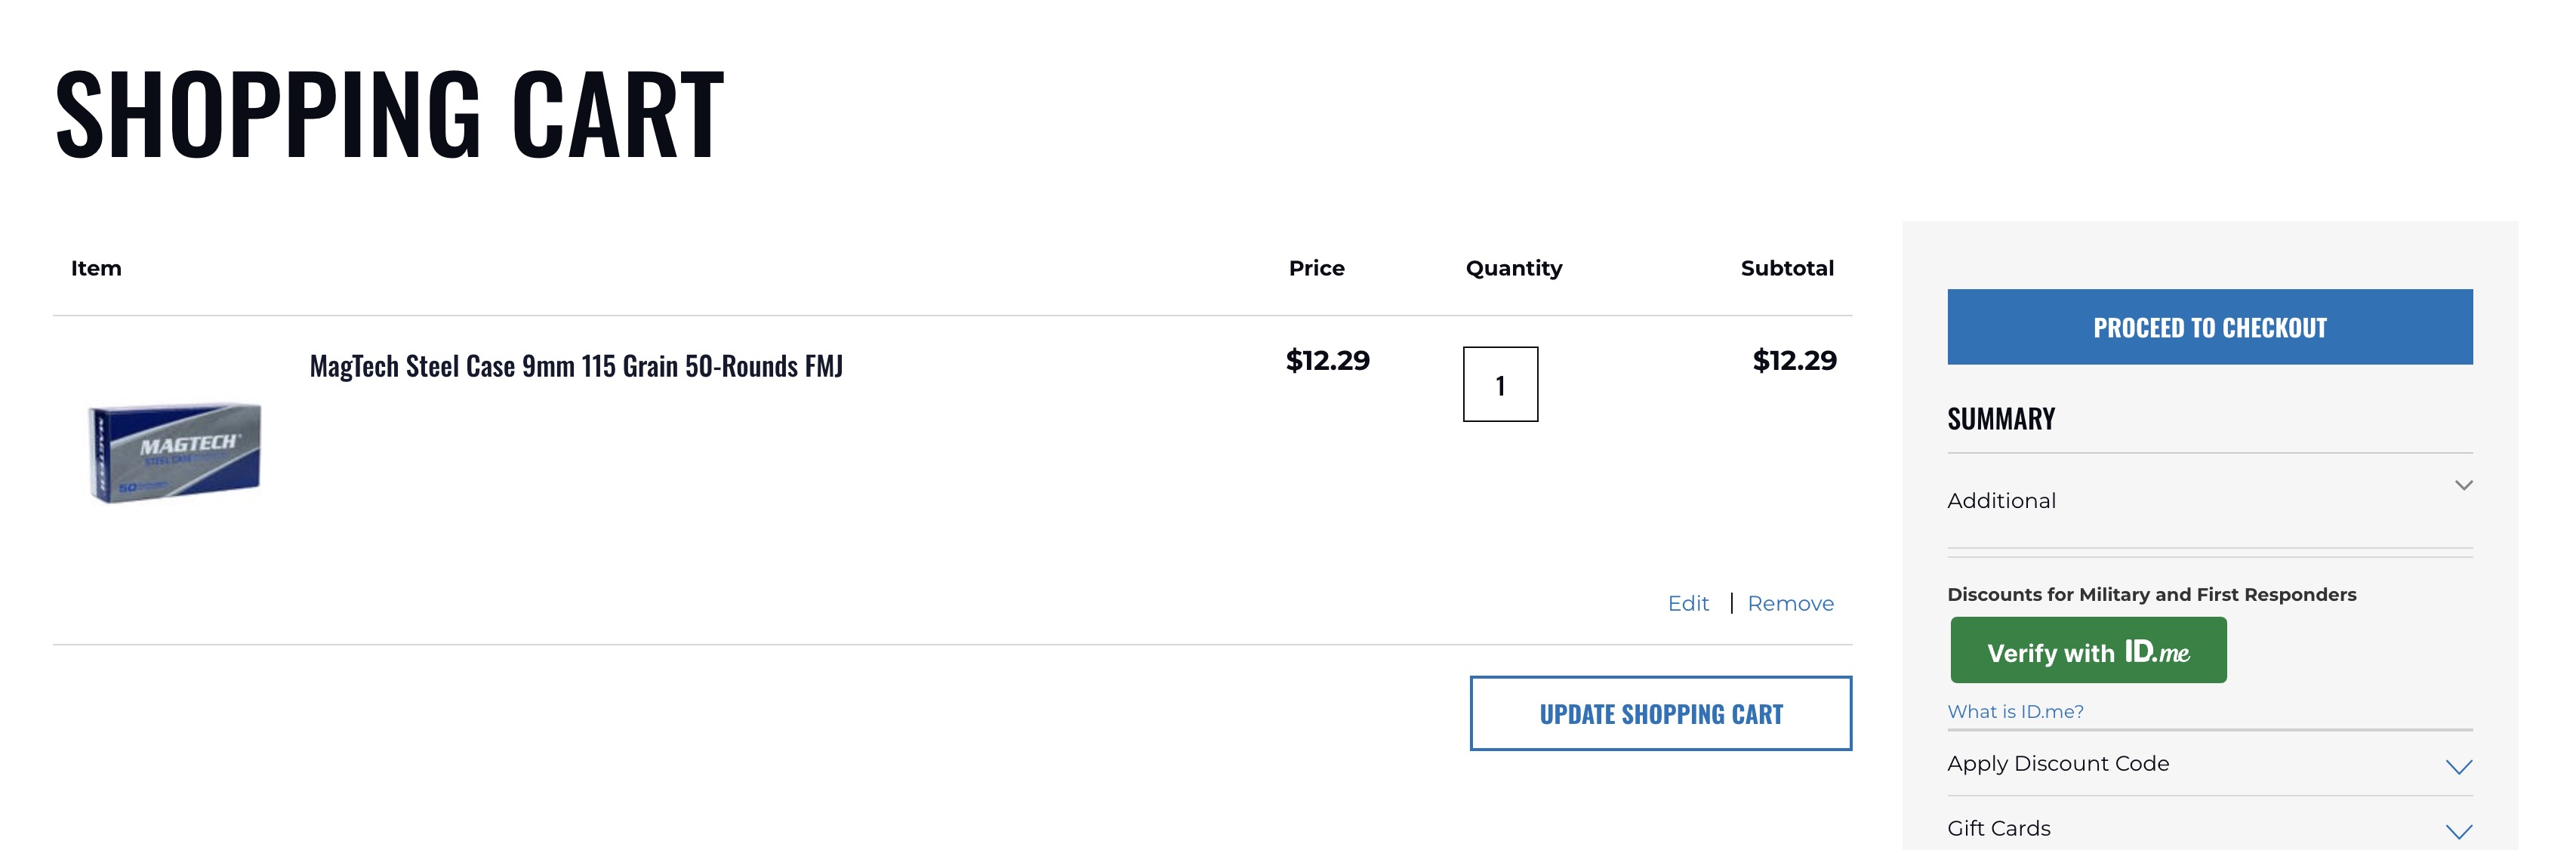Click the Update Shopping Cart button
This screenshot has height=850, width=2576.
(x=1662, y=714)
